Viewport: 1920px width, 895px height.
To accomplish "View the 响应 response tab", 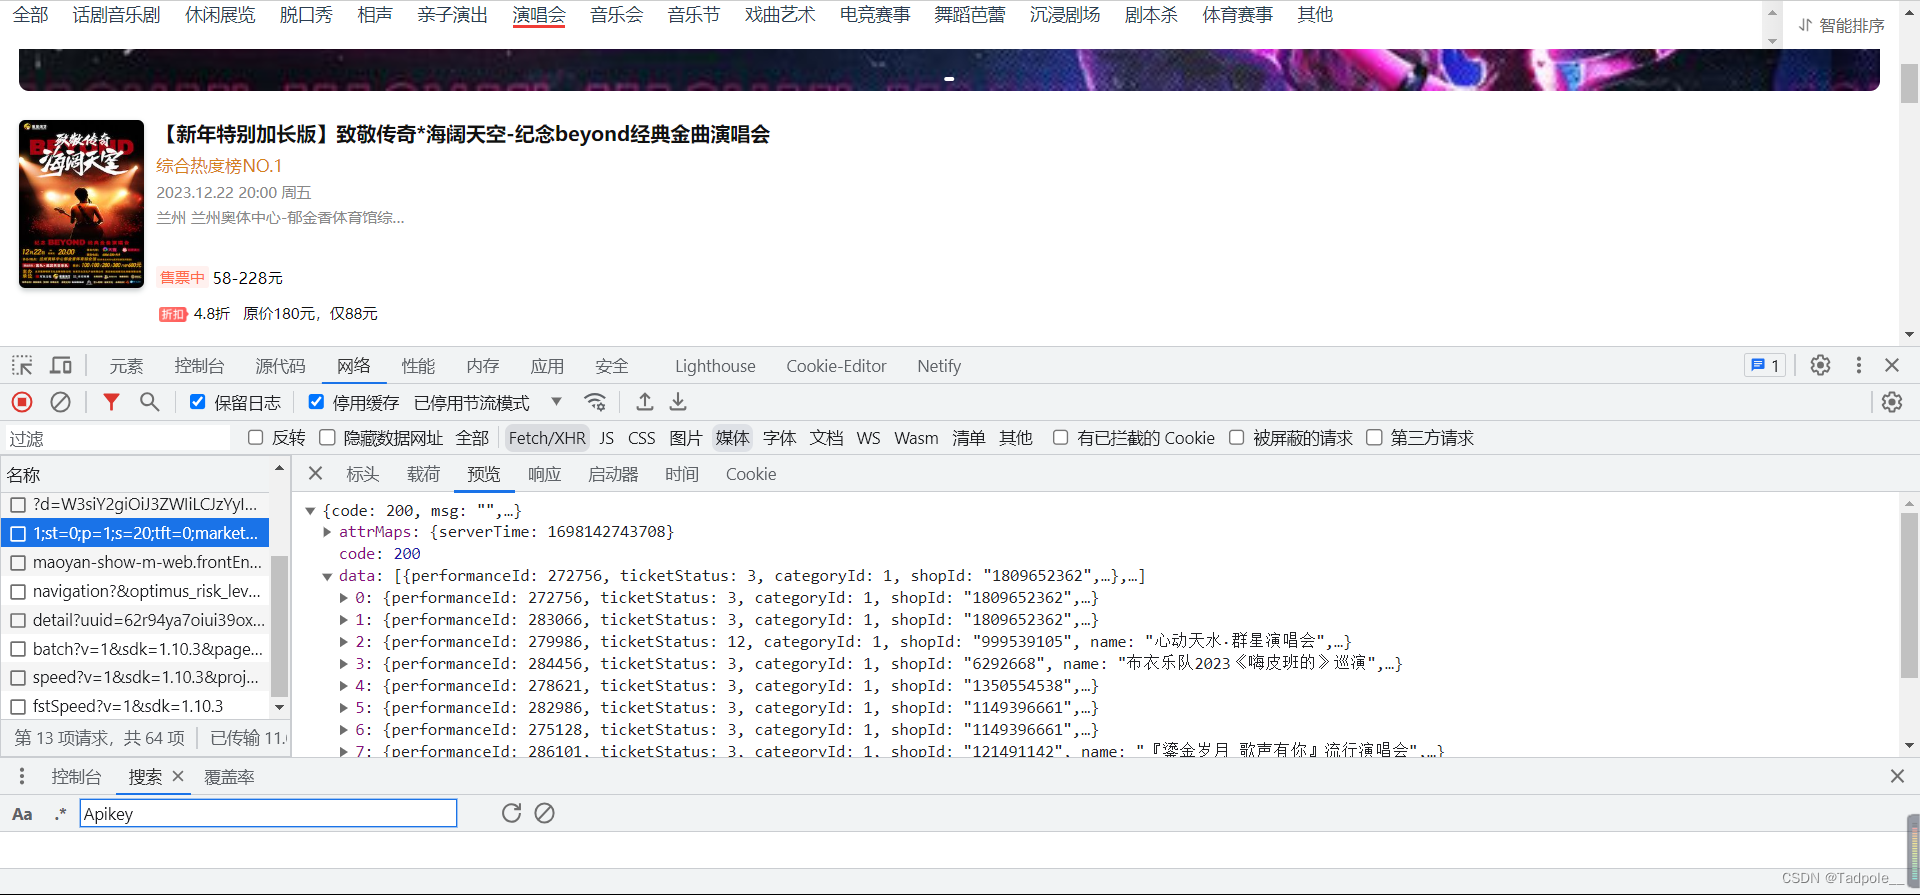I will (544, 474).
